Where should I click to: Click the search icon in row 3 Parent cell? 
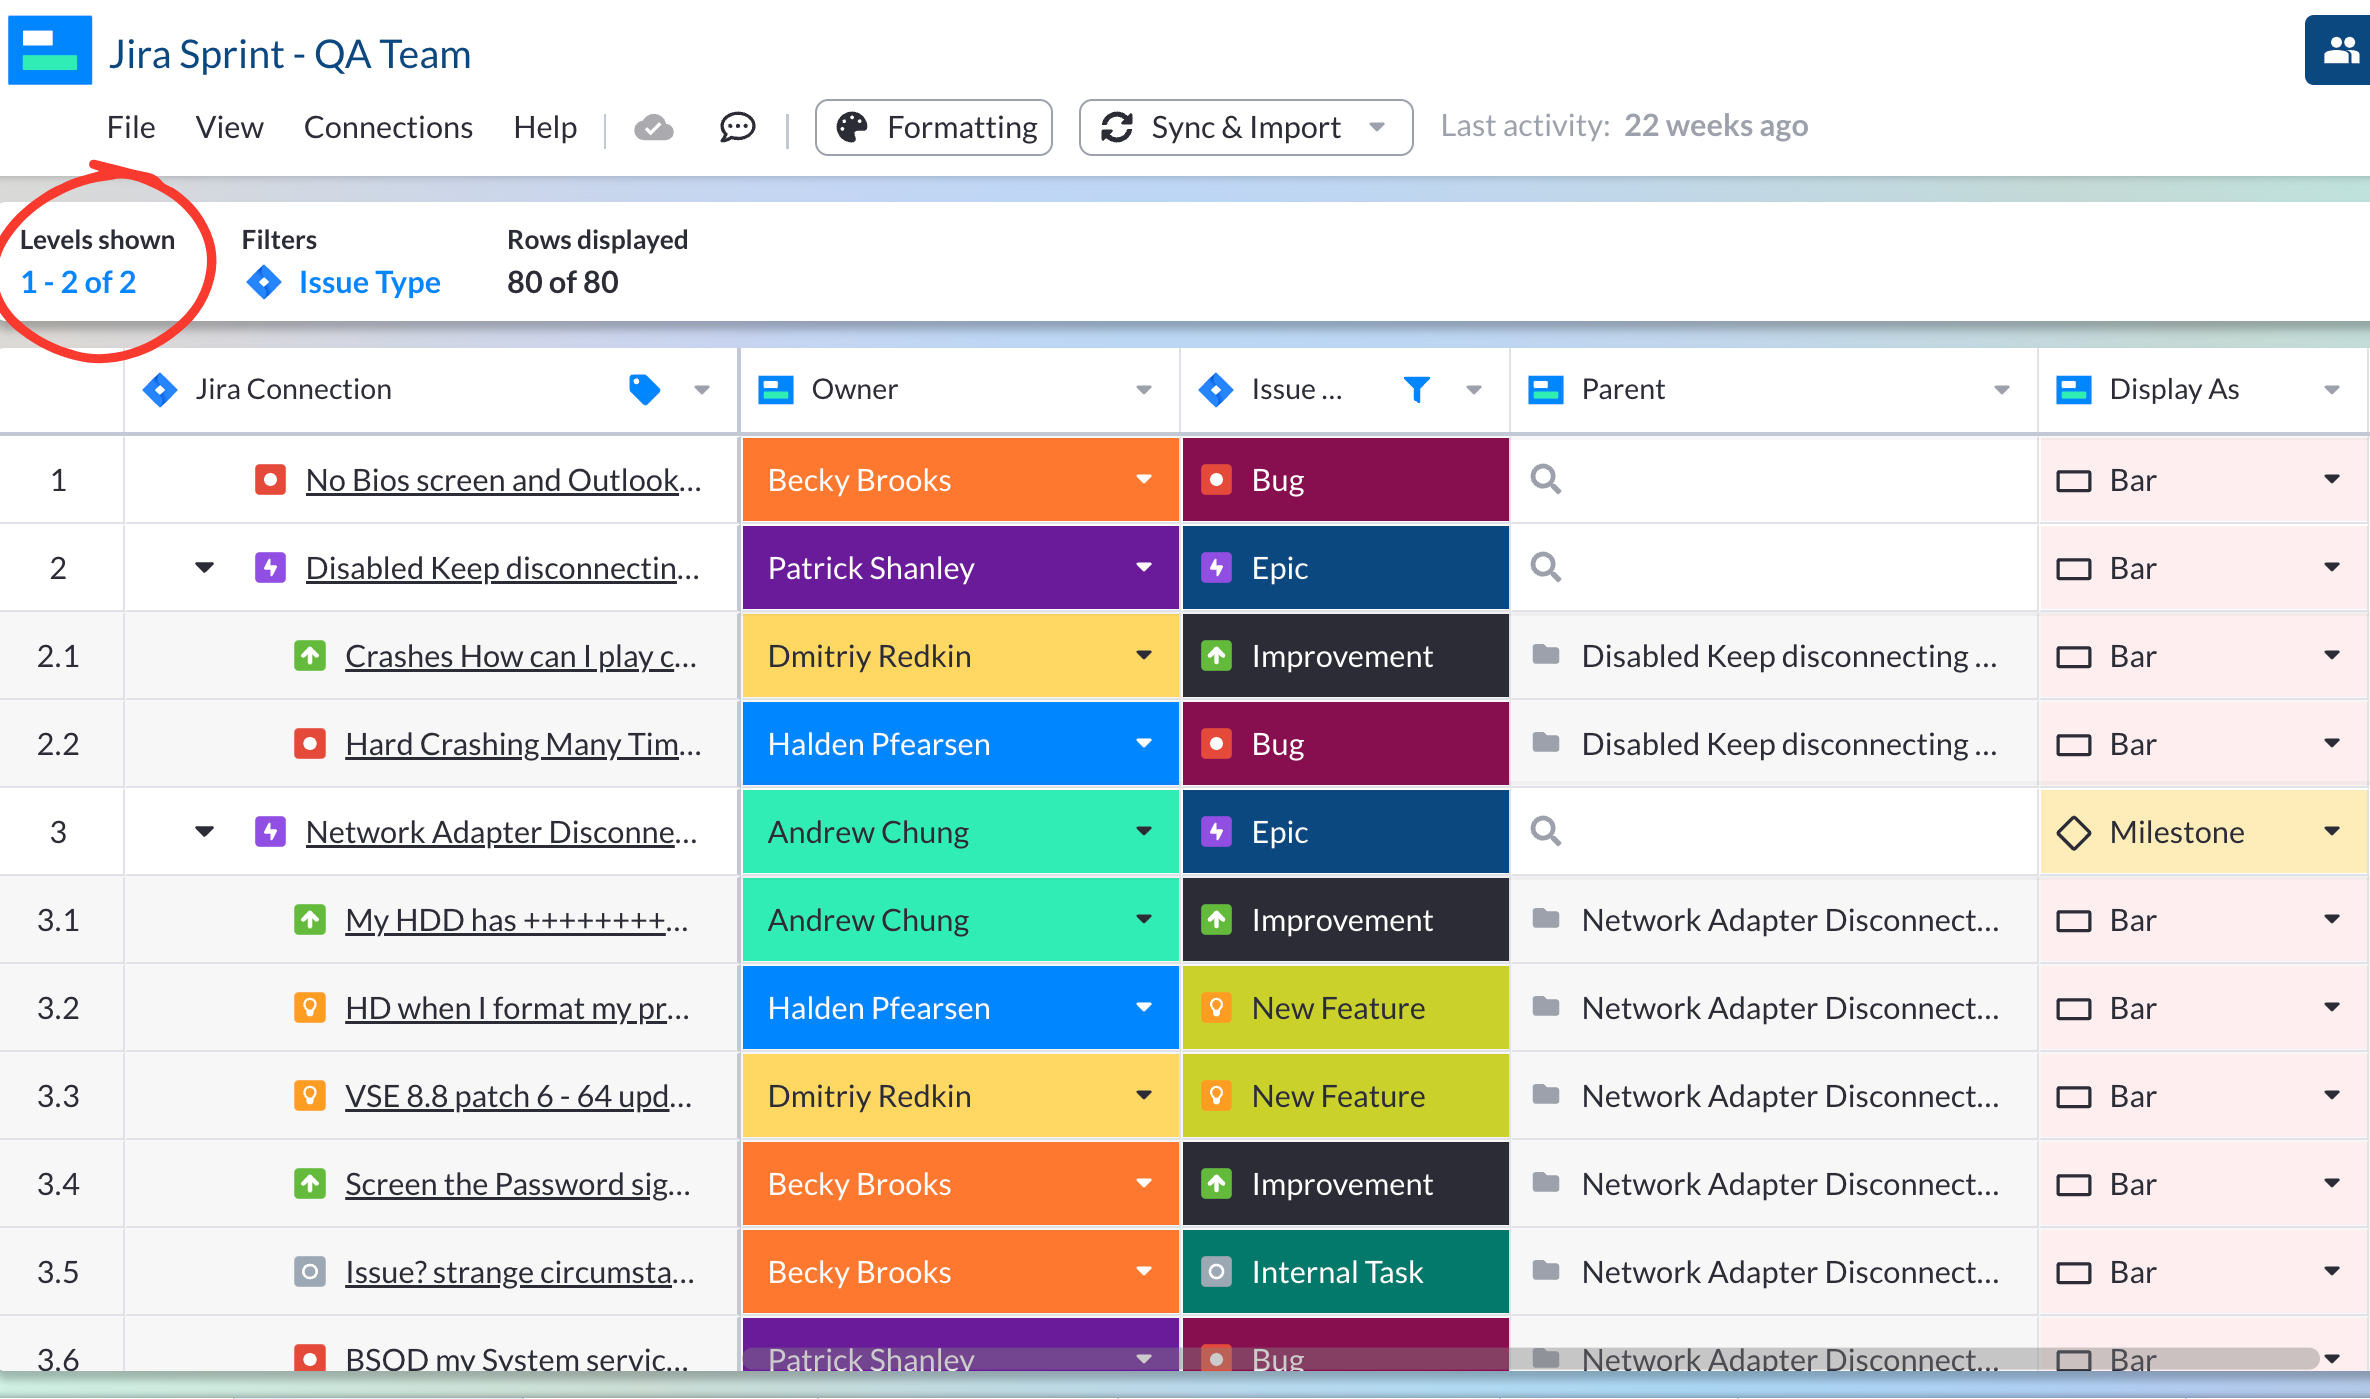pyautogui.click(x=1546, y=831)
